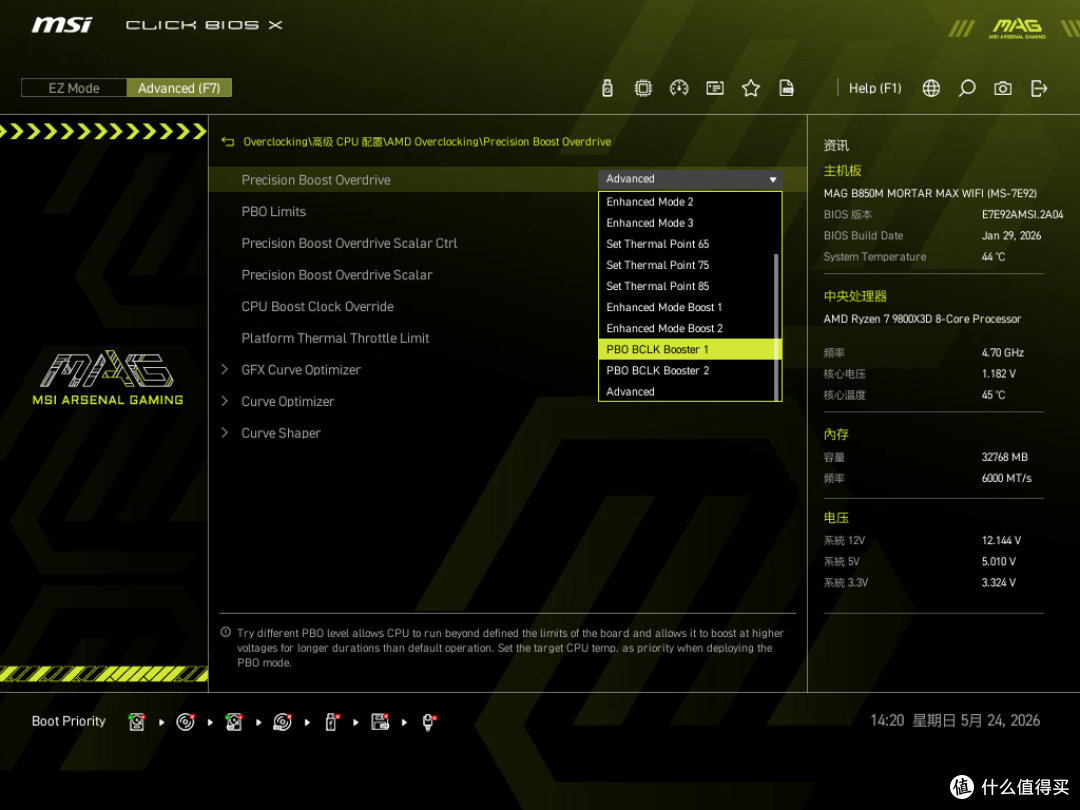This screenshot has height=810, width=1080.
Task: Choose Set Thermal Point 65
Action: pos(689,244)
